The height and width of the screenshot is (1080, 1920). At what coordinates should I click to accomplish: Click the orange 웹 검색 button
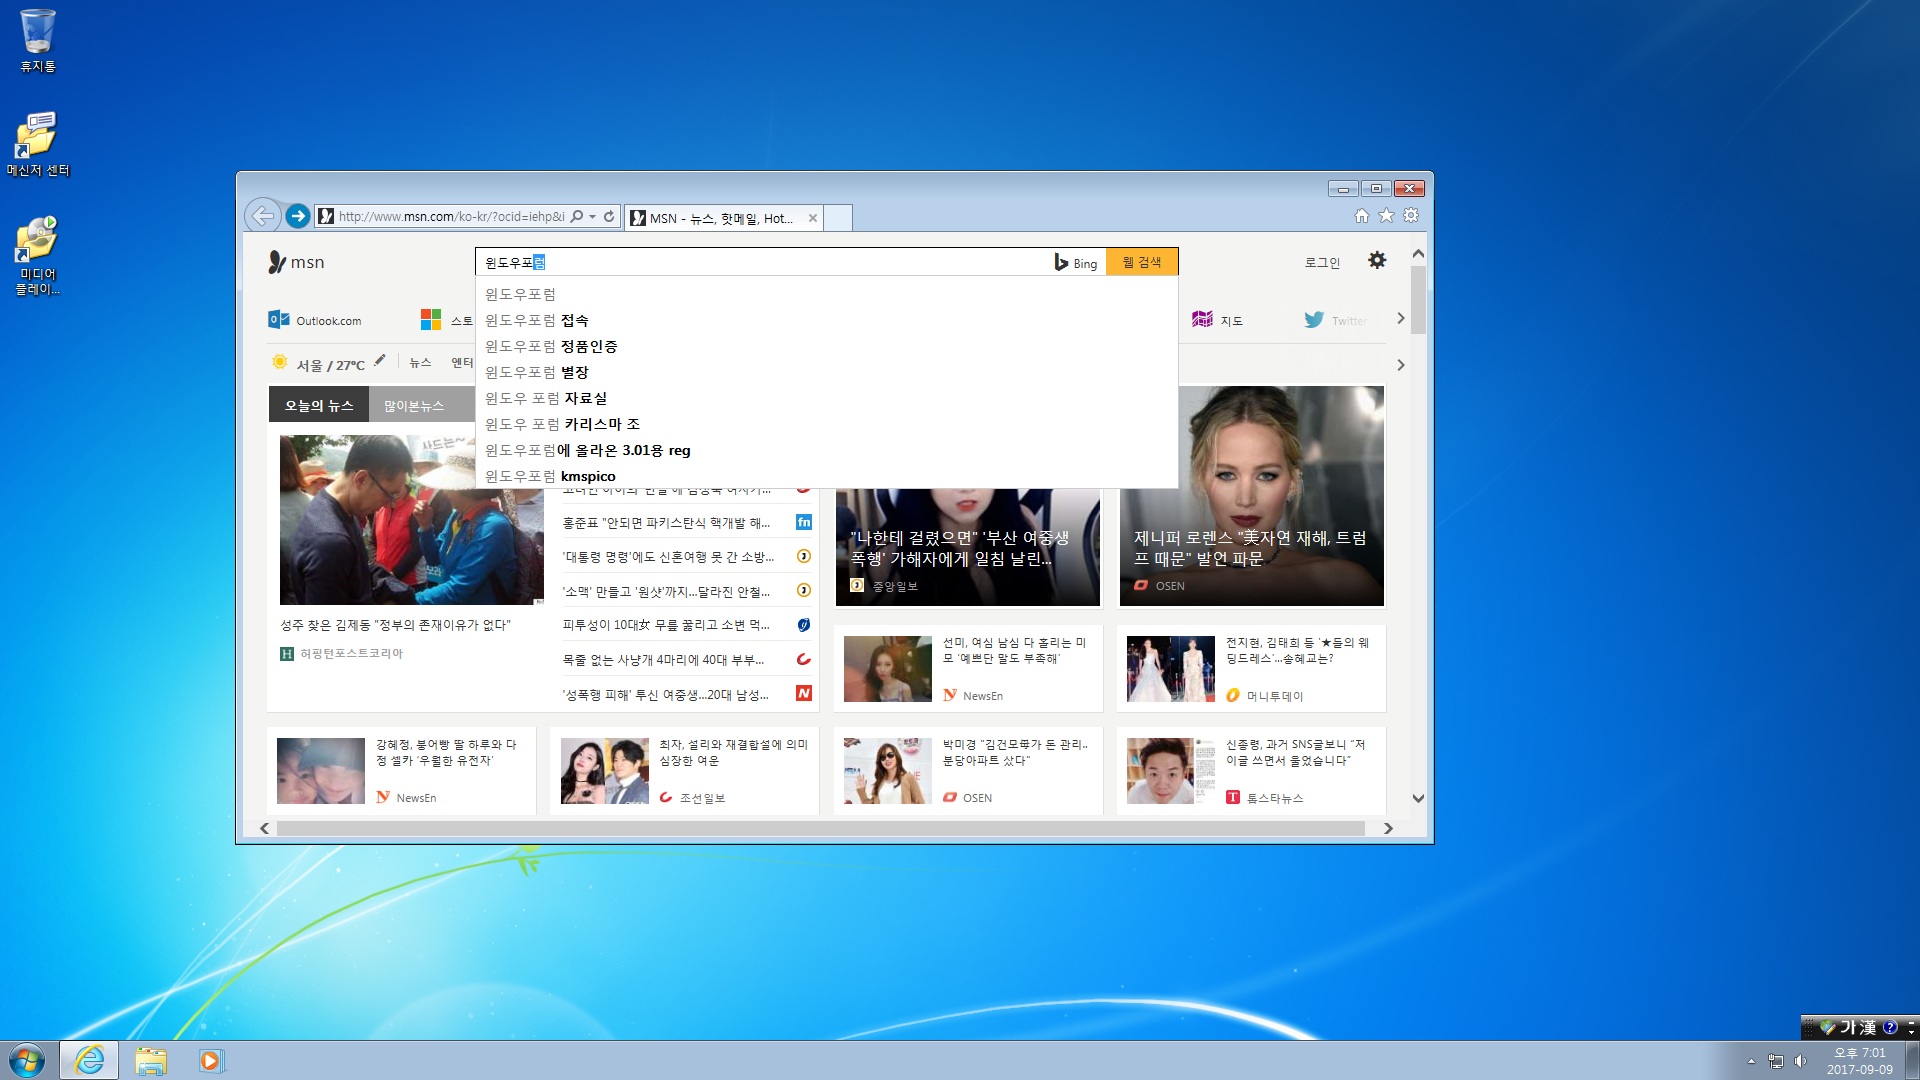click(1142, 262)
